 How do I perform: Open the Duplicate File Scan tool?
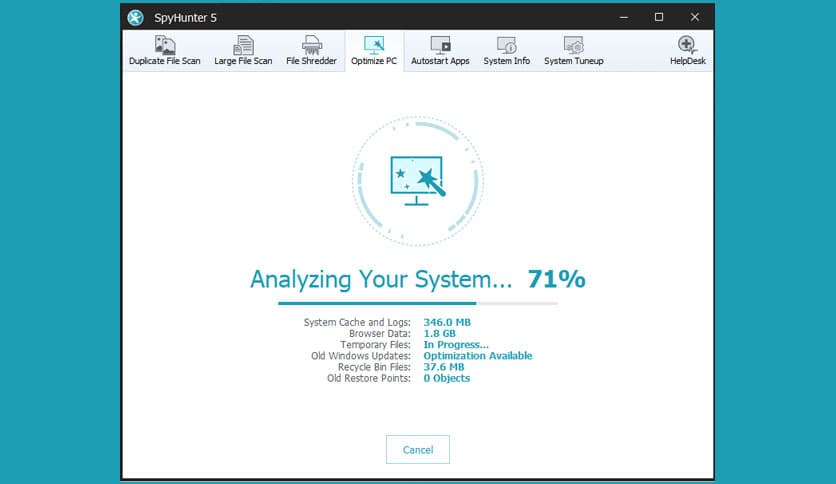[165, 51]
